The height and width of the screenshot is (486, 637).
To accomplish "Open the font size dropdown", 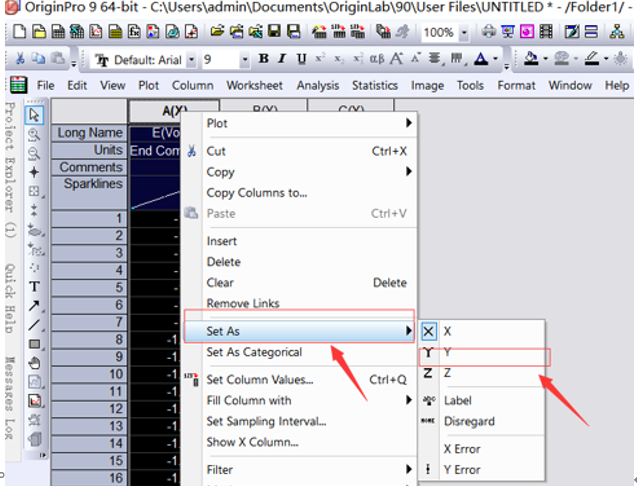I will pyautogui.click(x=245, y=60).
